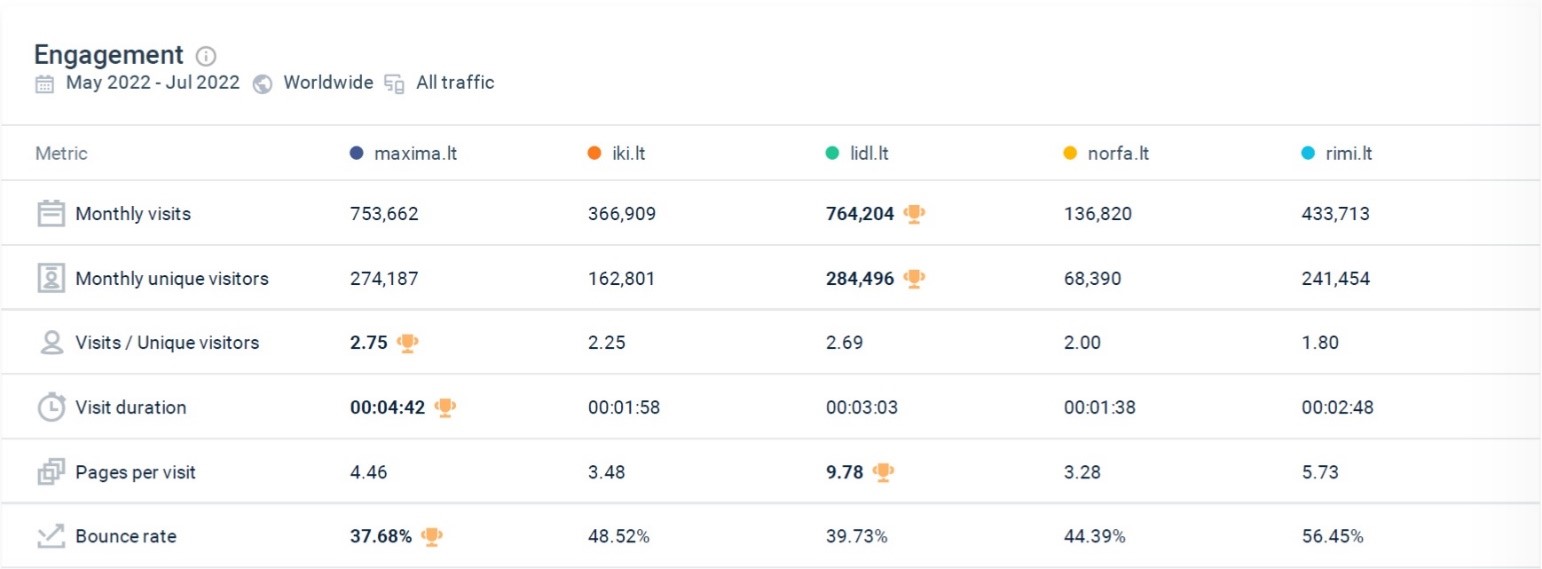Open the rimi.lt column header

tap(1337, 154)
